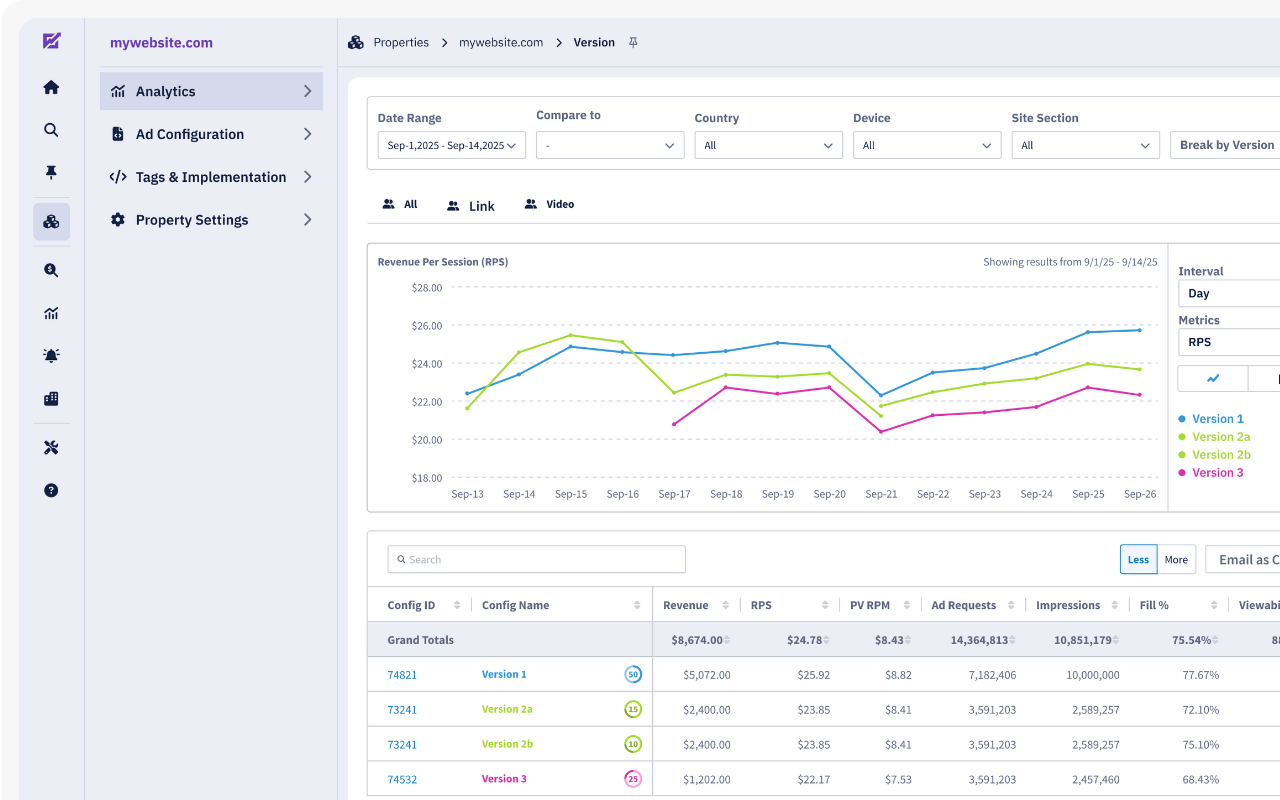This screenshot has height=800, width=1280.
Task: Click the Version 1 Fill % value 77.67%
Action: 1200,675
